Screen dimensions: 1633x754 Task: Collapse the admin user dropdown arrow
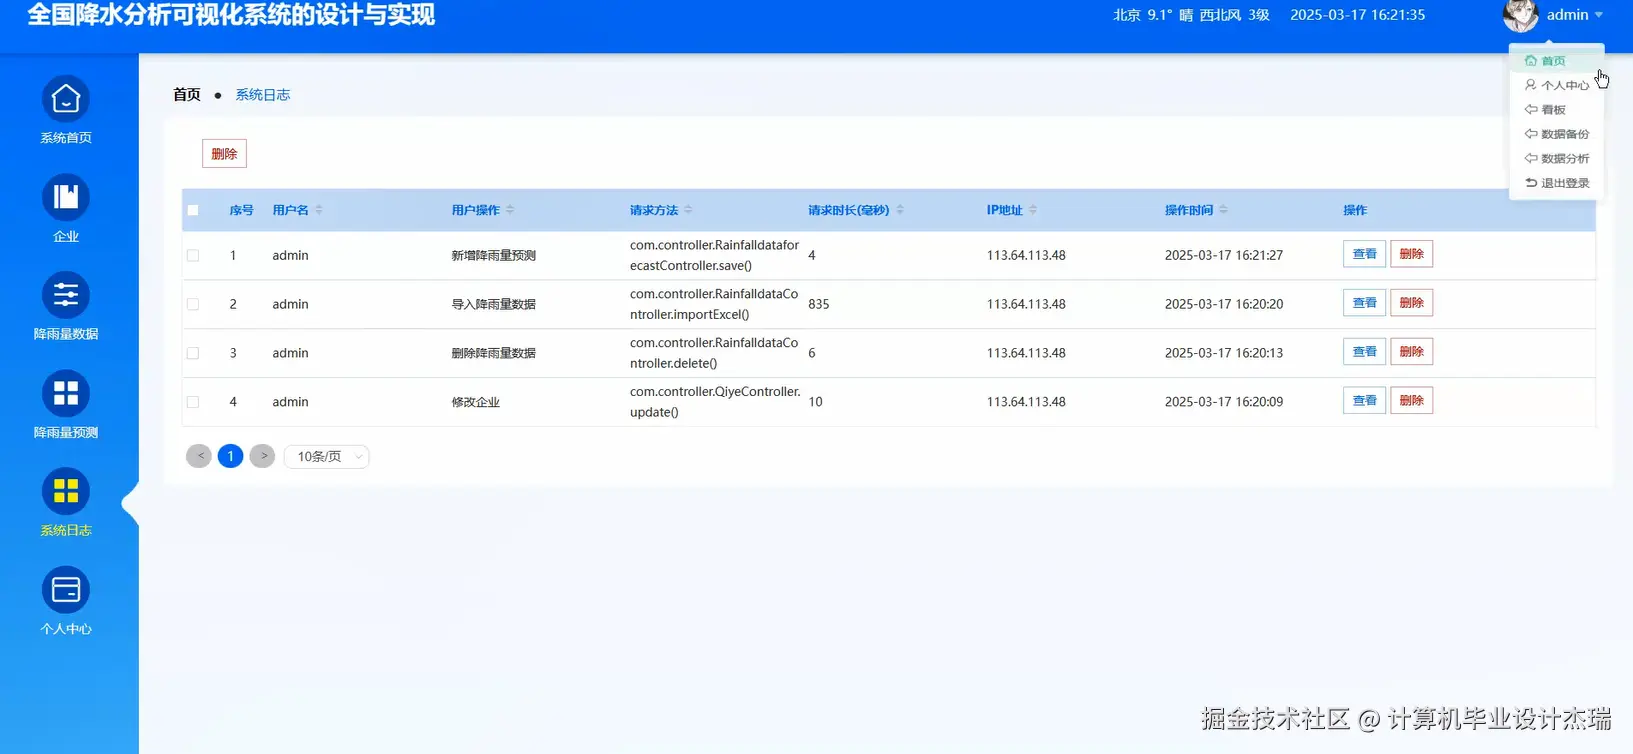[x=1599, y=15]
